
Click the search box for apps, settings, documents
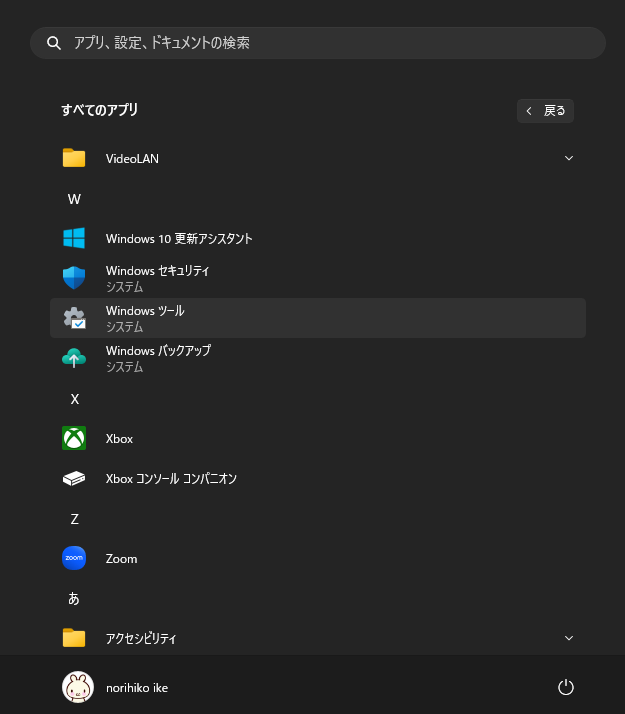[318, 43]
